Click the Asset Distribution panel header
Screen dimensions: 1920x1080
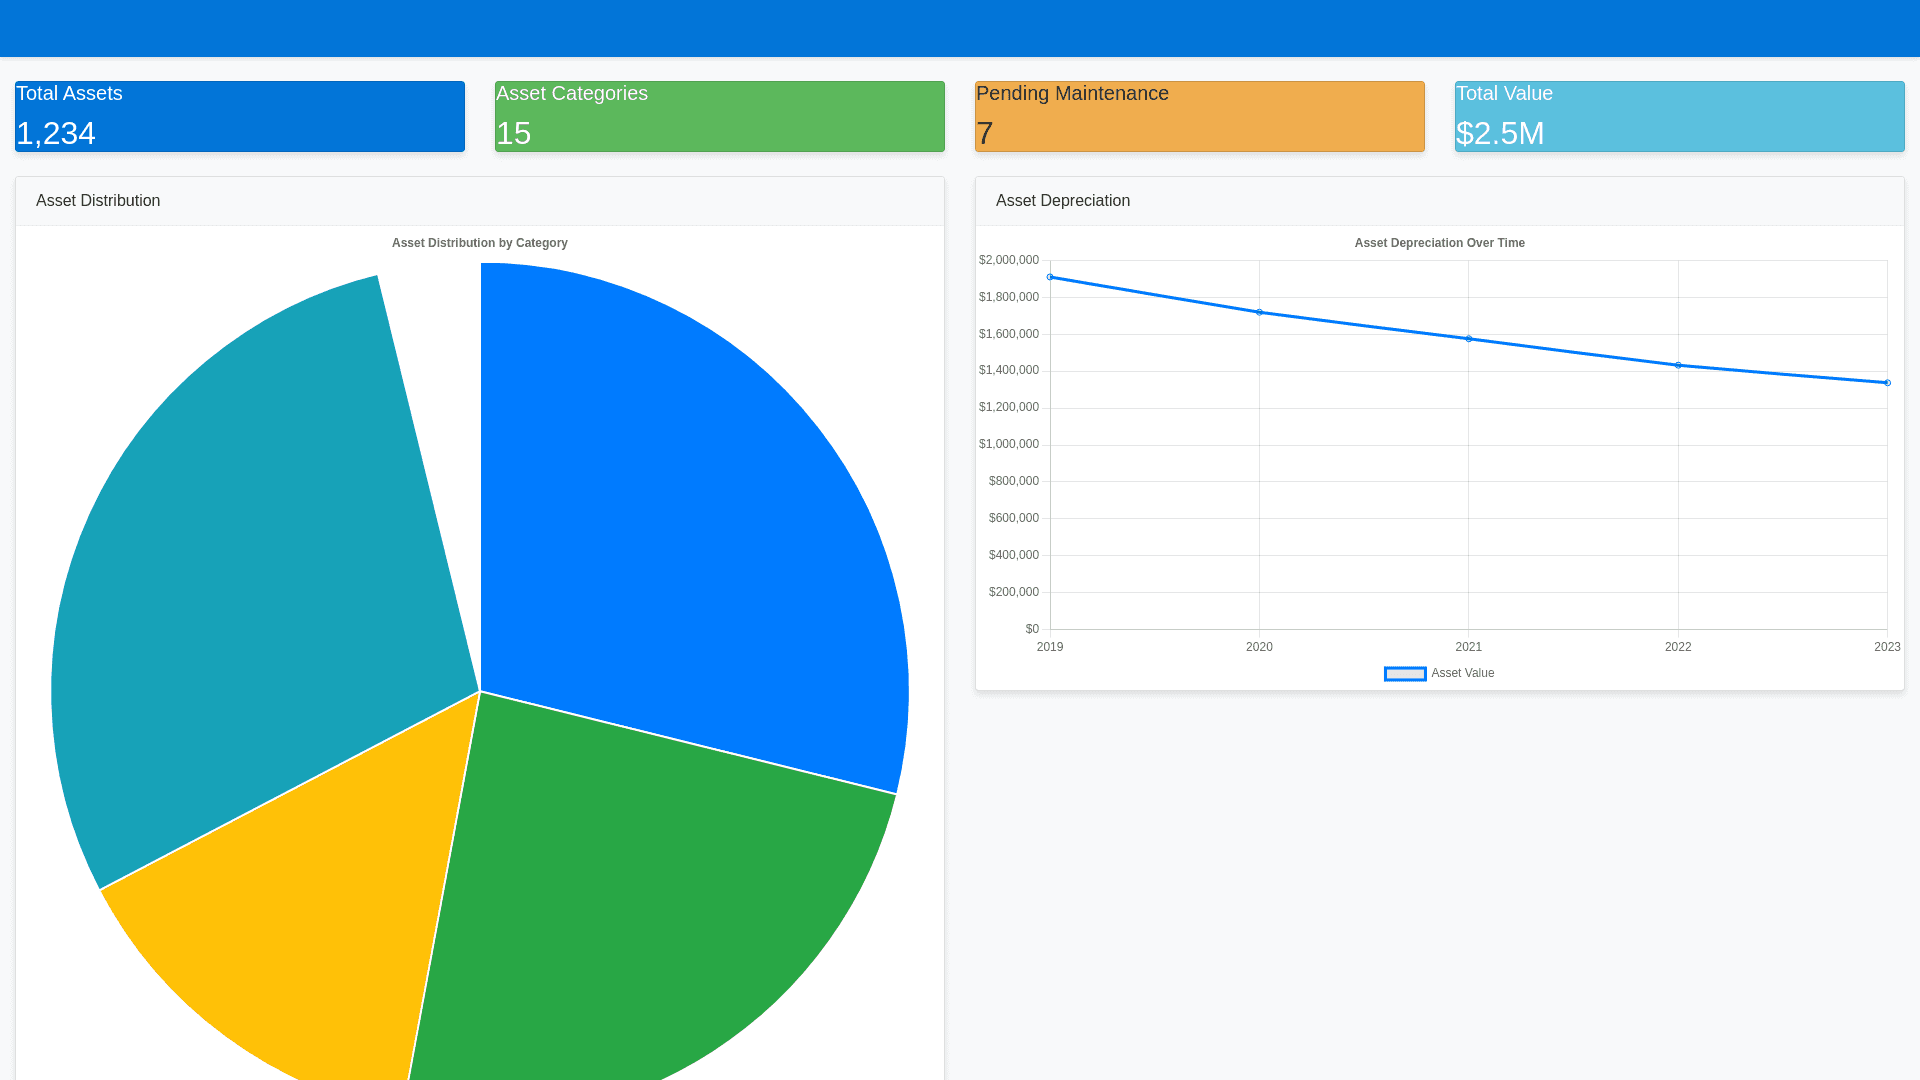[98, 201]
